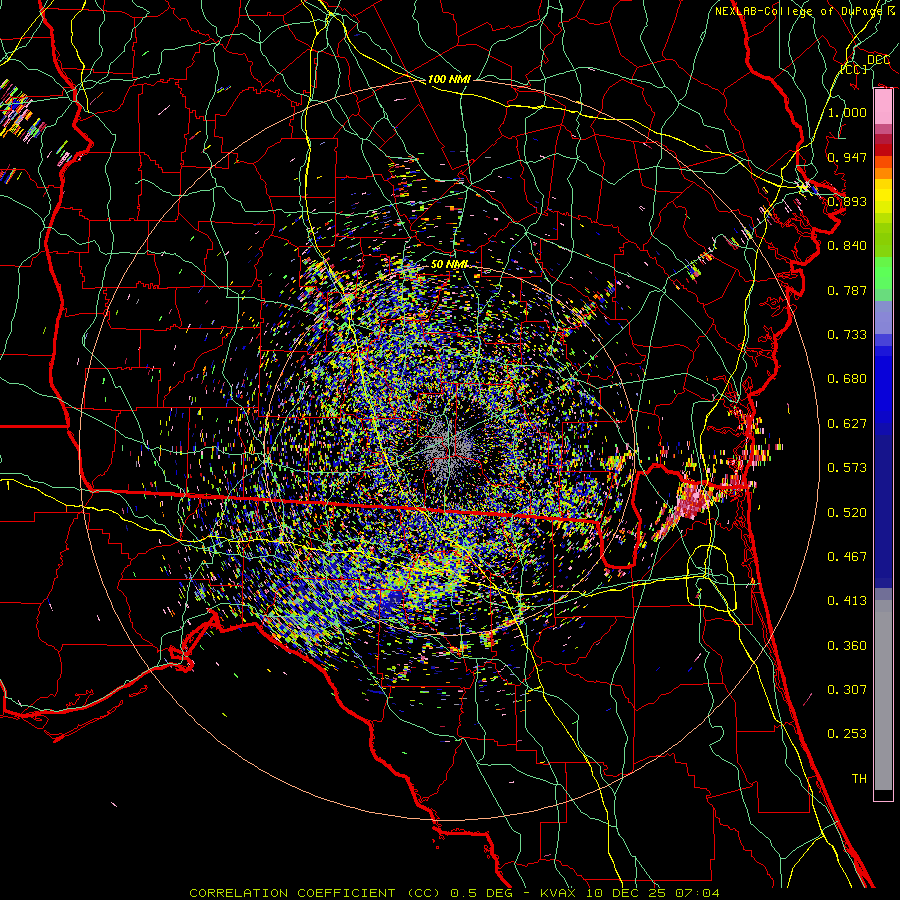
Task: Click the 07:04 timestamp in the caption
Action: [x=697, y=893]
